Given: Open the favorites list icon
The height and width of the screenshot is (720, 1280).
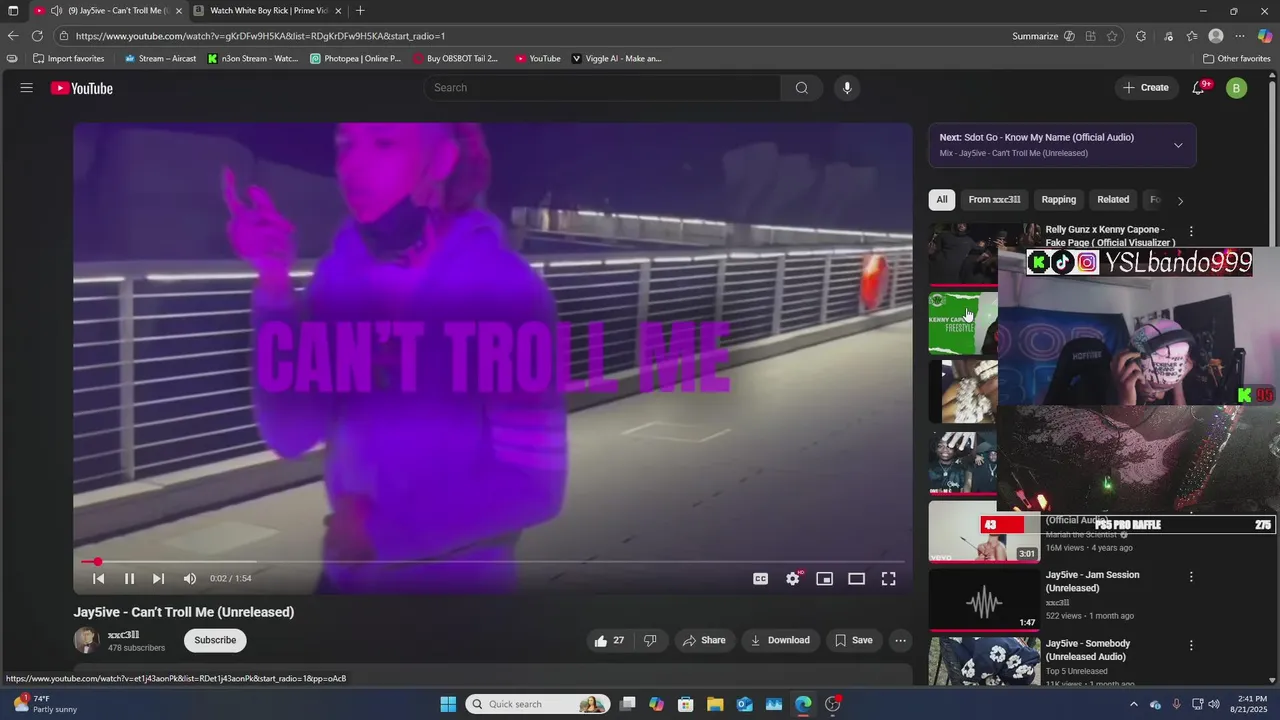Looking at the screenshot, I should pyautogui.click(x=1192, y=36).
